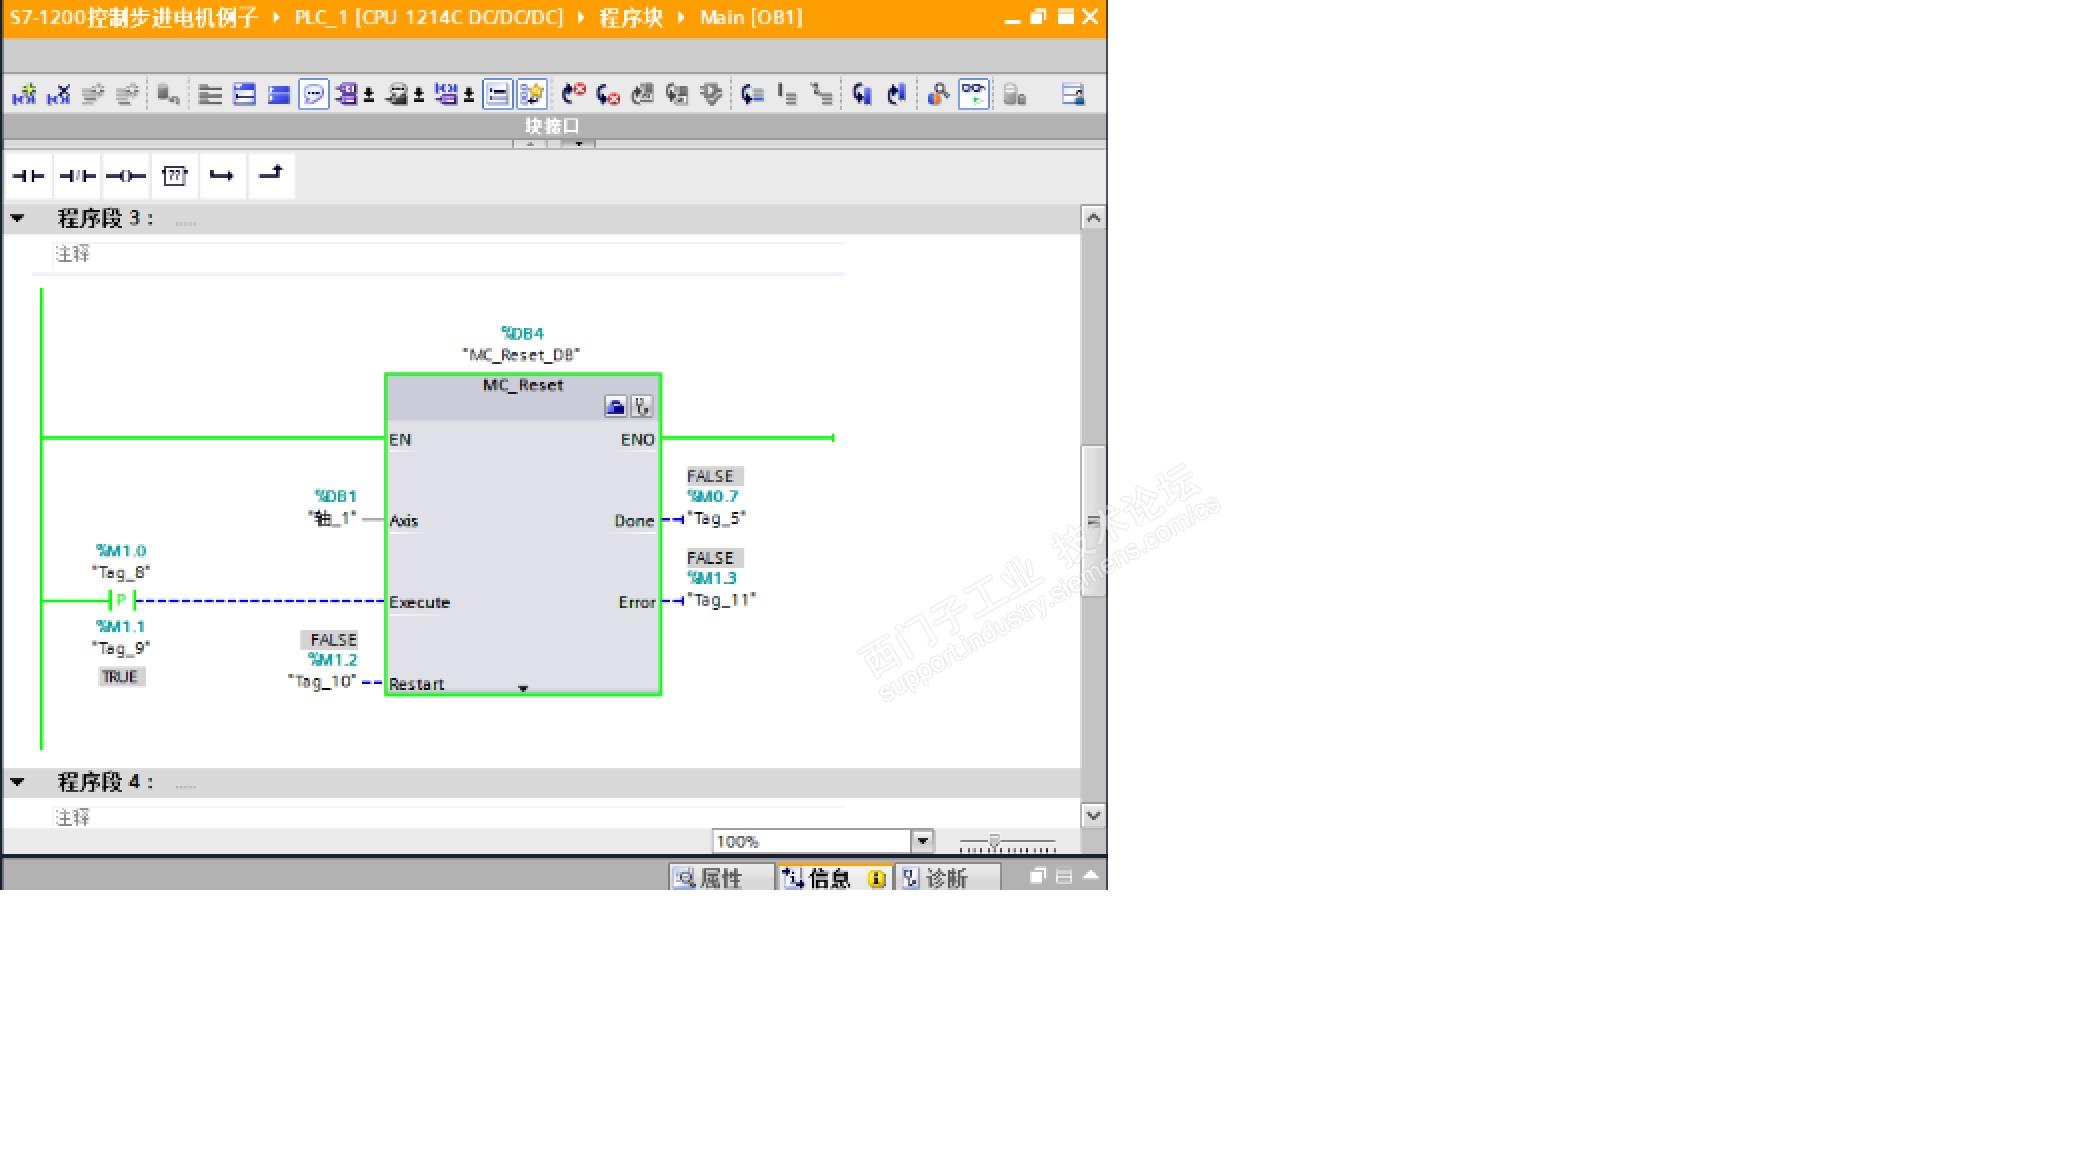
Task: Insert an output coil element
Action: click(x=126, y=176)
